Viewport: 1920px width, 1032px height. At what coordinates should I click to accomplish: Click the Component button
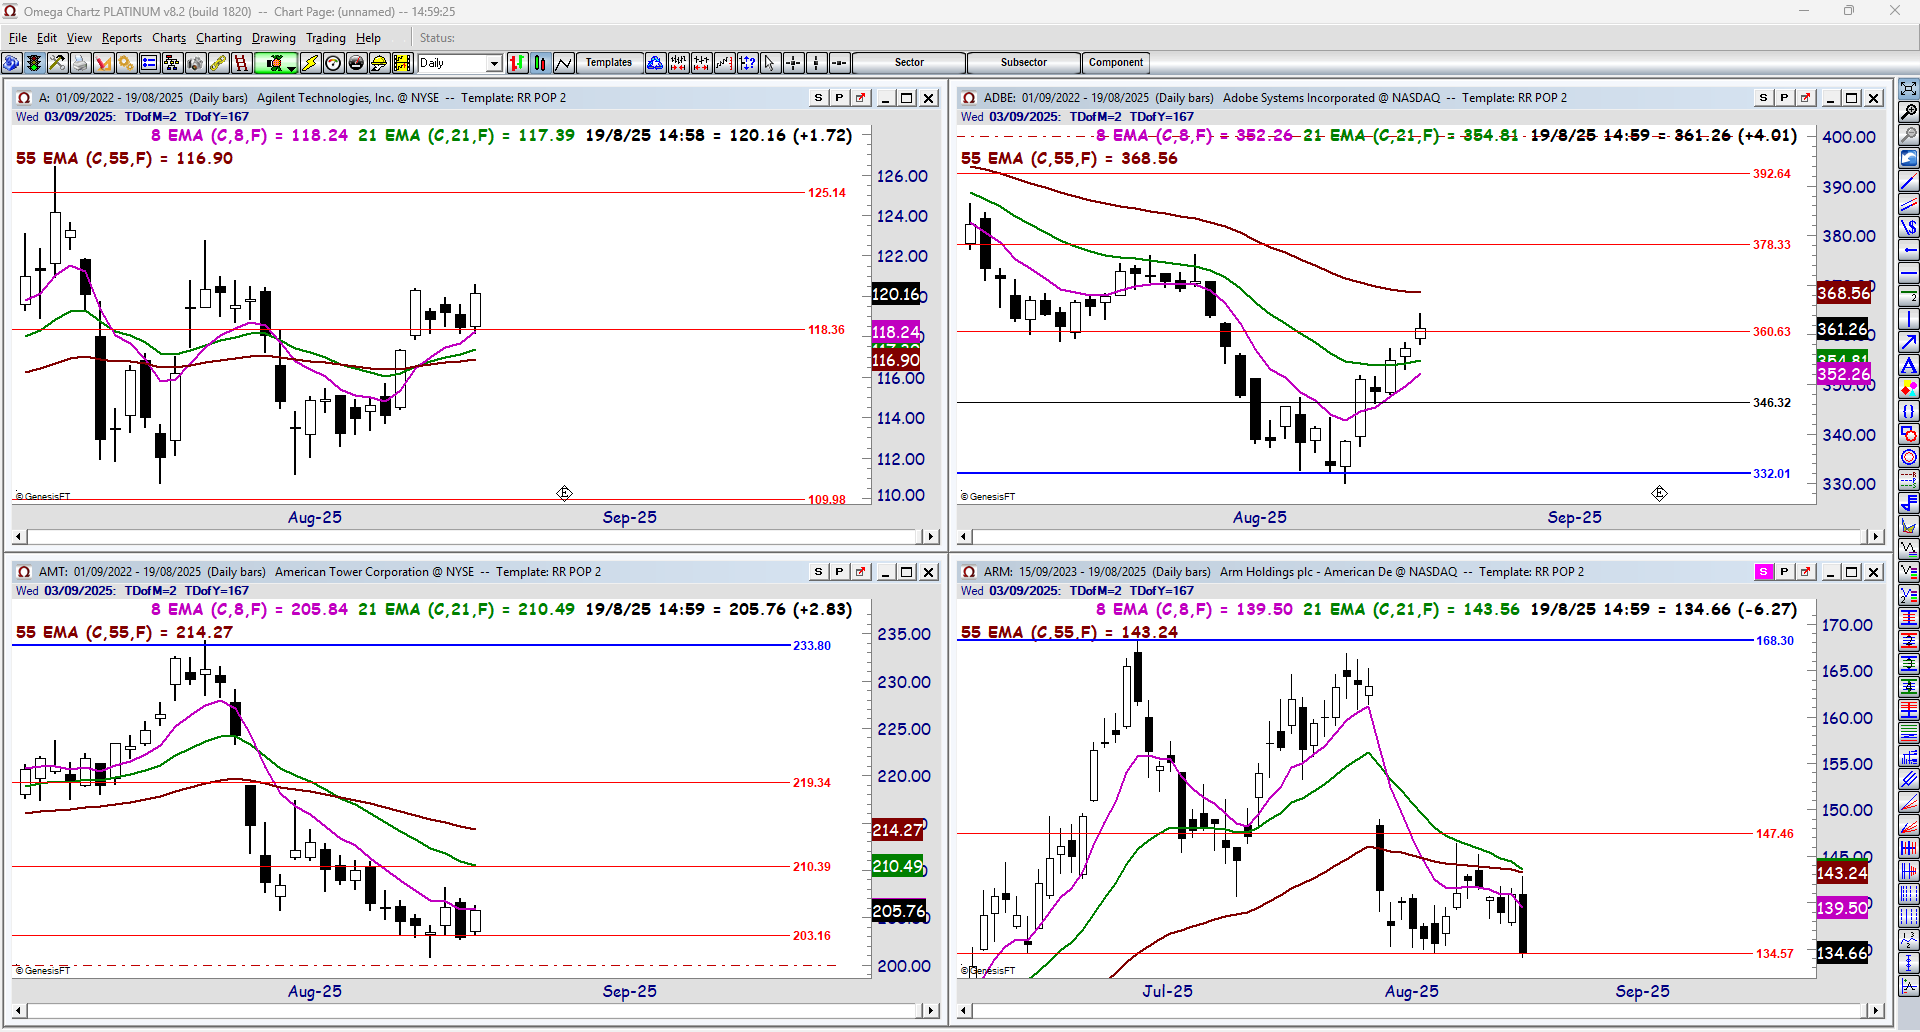coord(1116,63)
